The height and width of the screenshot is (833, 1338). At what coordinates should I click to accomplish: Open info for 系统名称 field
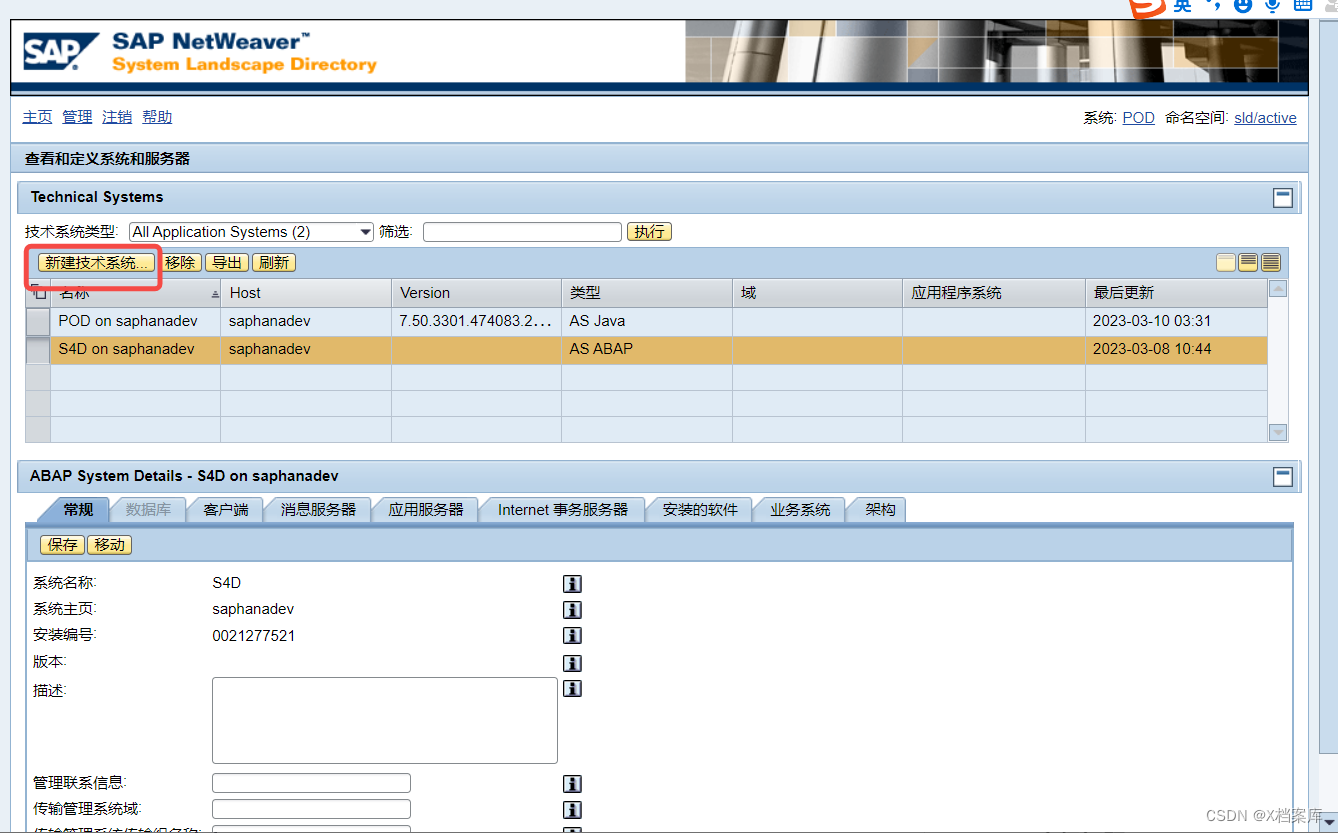[x=572, y=584]
